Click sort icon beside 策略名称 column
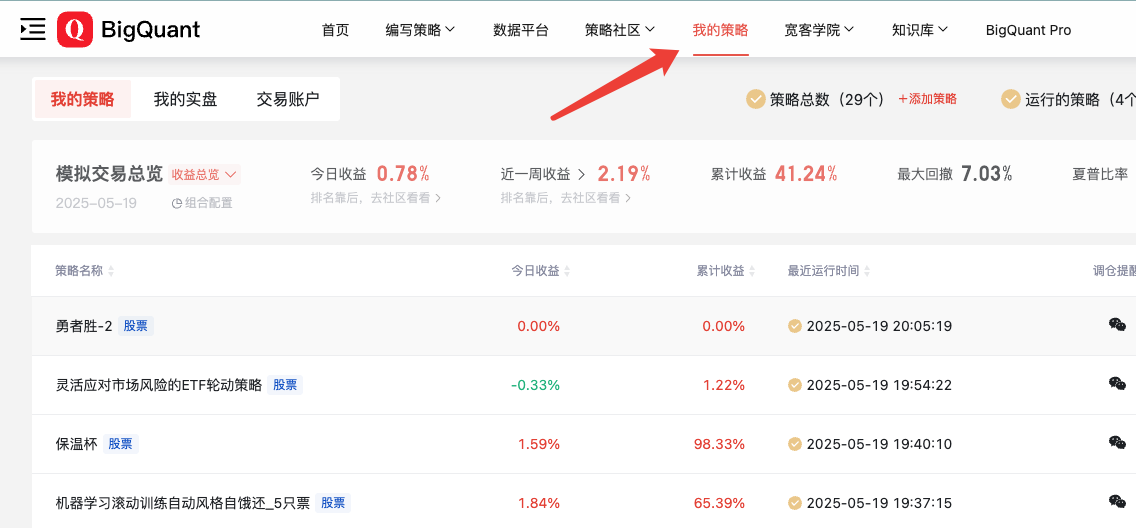Viewport: 1136px width, 528px height. click(111, 271)
